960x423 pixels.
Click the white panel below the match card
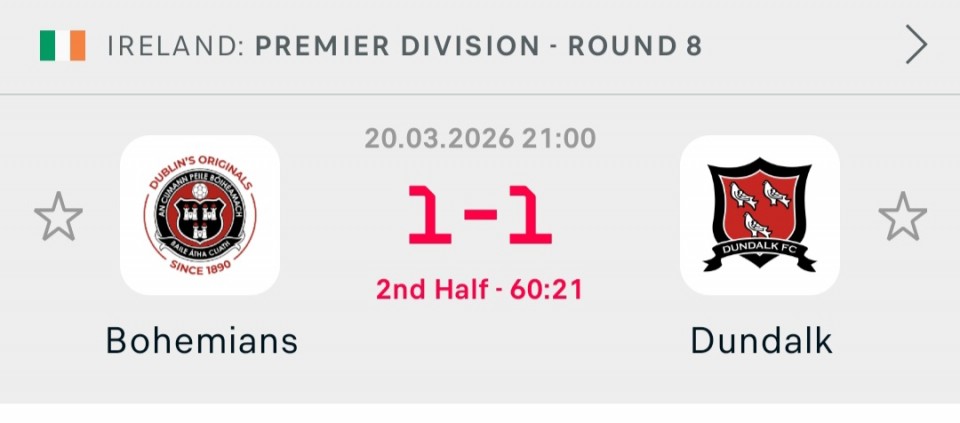480,413
